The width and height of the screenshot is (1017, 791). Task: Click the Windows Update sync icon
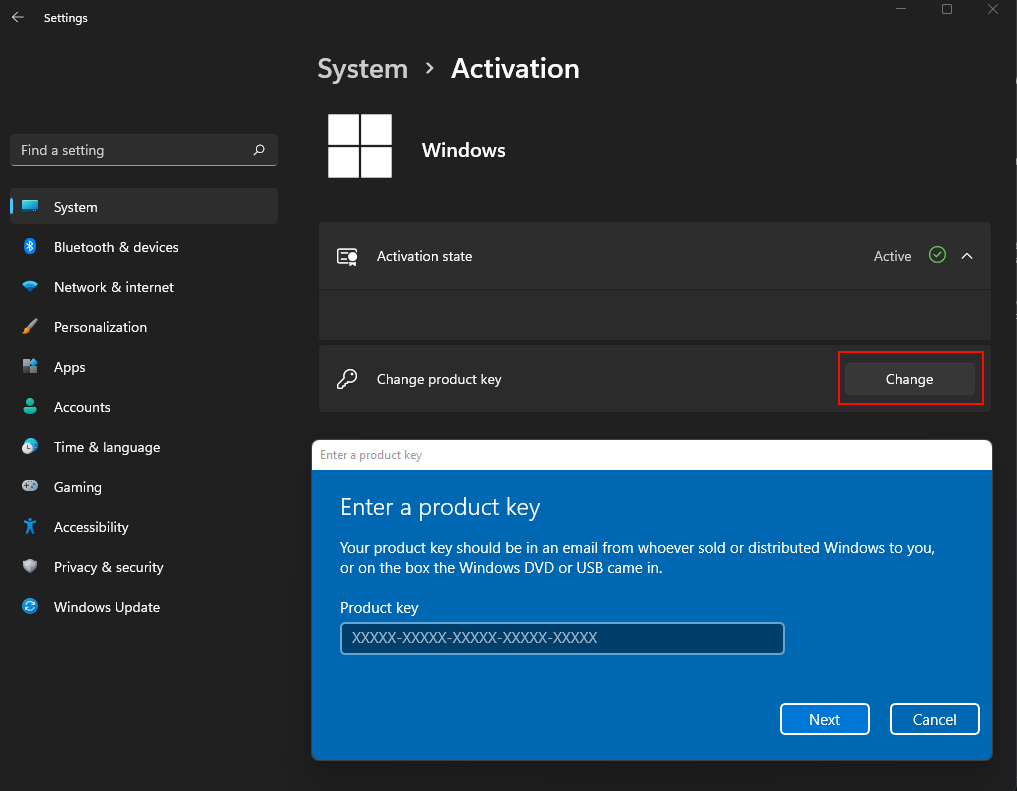point(30,606)
